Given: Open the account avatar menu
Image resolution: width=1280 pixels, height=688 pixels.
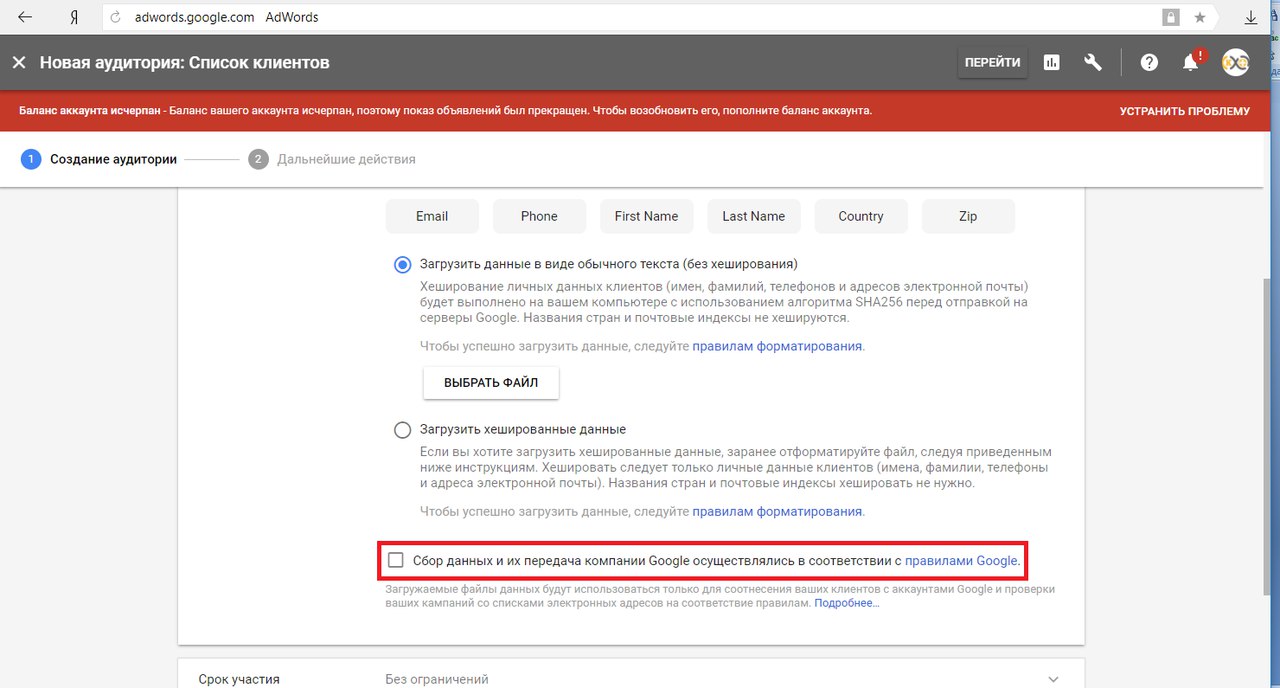Looking at the screenshot, I should tap(1235, 62).
